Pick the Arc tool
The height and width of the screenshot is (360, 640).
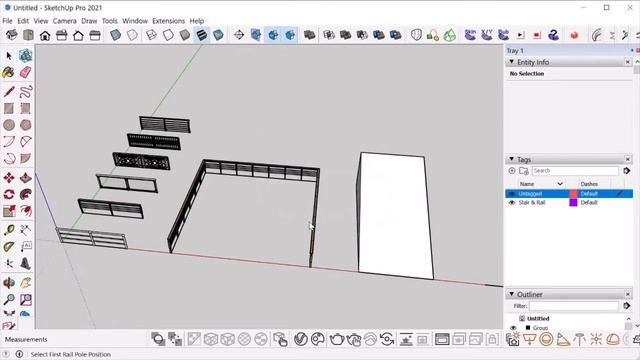(x=9, y=142)
